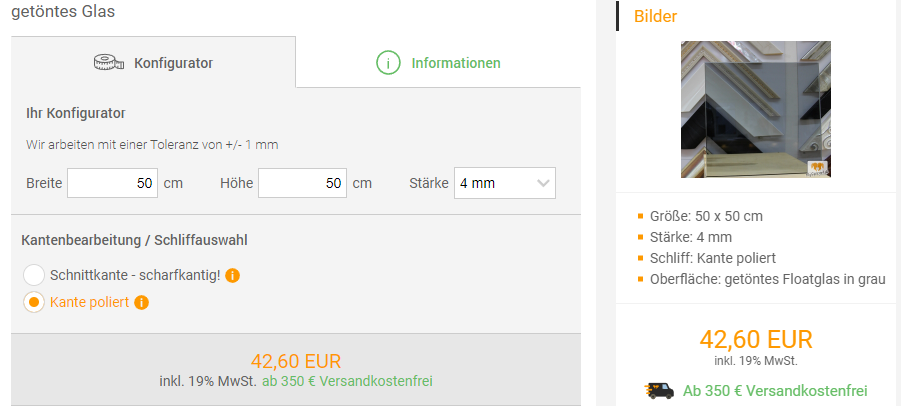This screenshot has width=901, height=406.
Task: Switch to the Konfigurator tab
Action: coord(153,62)
